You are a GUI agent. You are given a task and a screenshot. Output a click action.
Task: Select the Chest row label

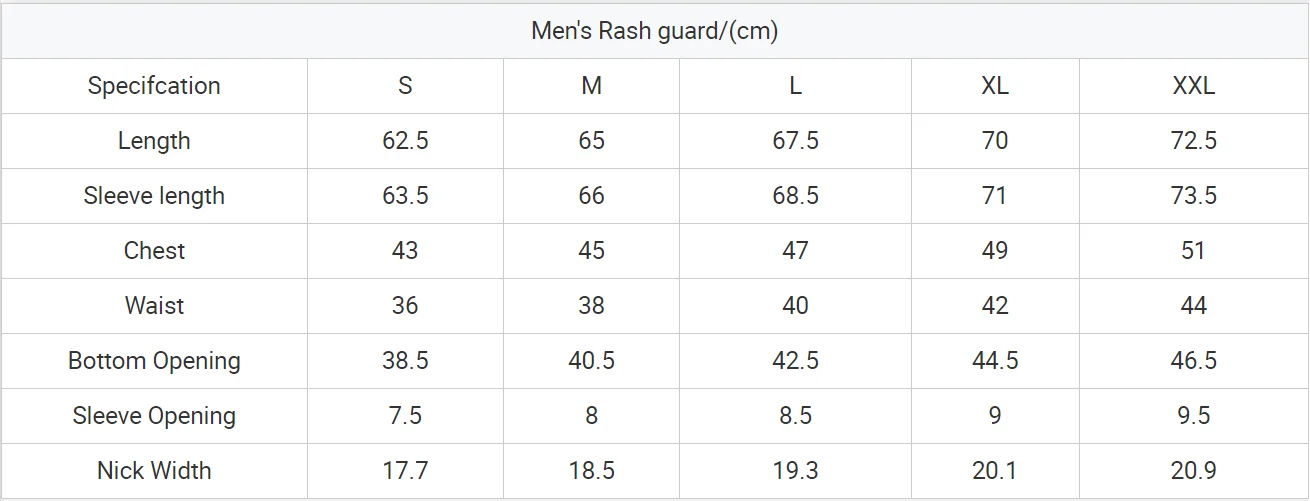click(x=154, y=251)
